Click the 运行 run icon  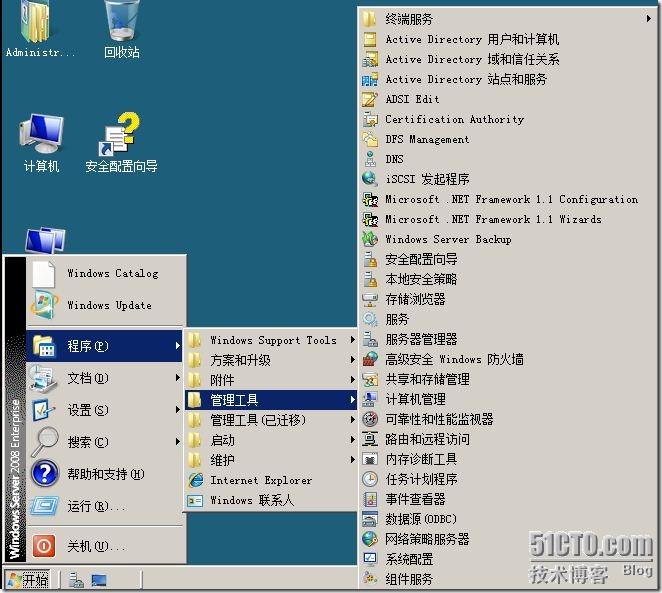tap(44, 506)
